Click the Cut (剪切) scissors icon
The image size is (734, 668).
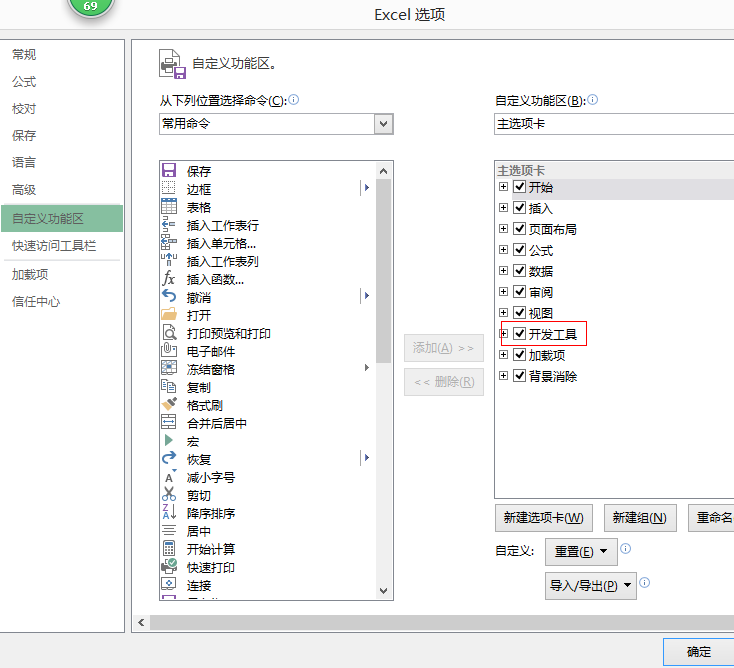(x=169, y=495)
